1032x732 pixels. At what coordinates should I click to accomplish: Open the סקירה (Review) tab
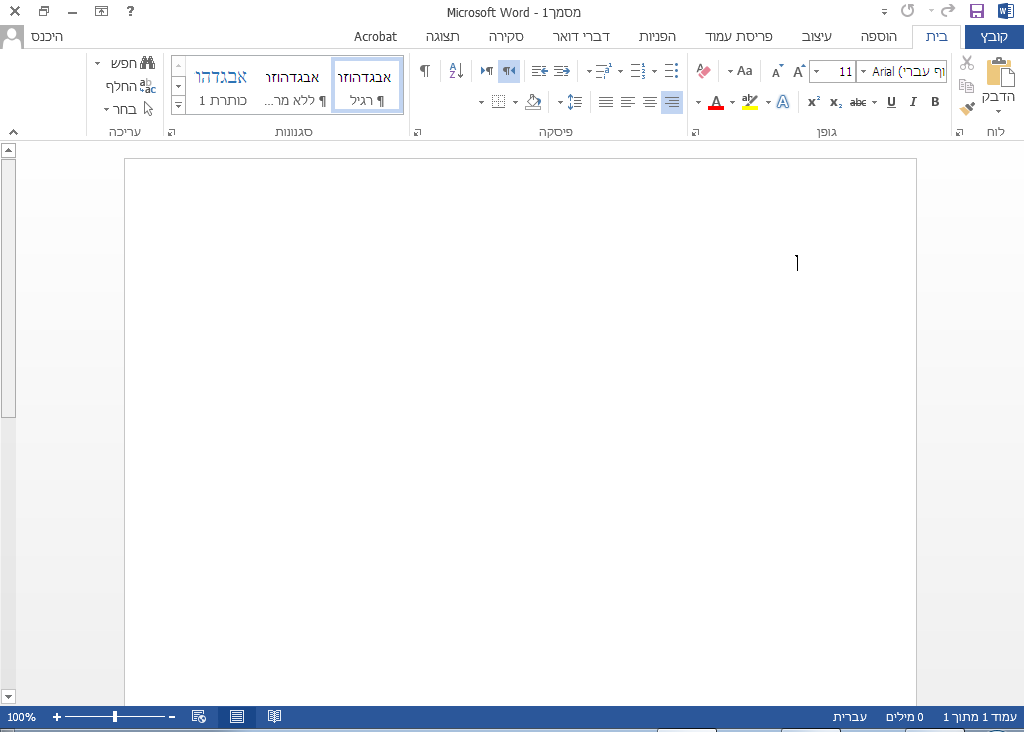(507, 37)
